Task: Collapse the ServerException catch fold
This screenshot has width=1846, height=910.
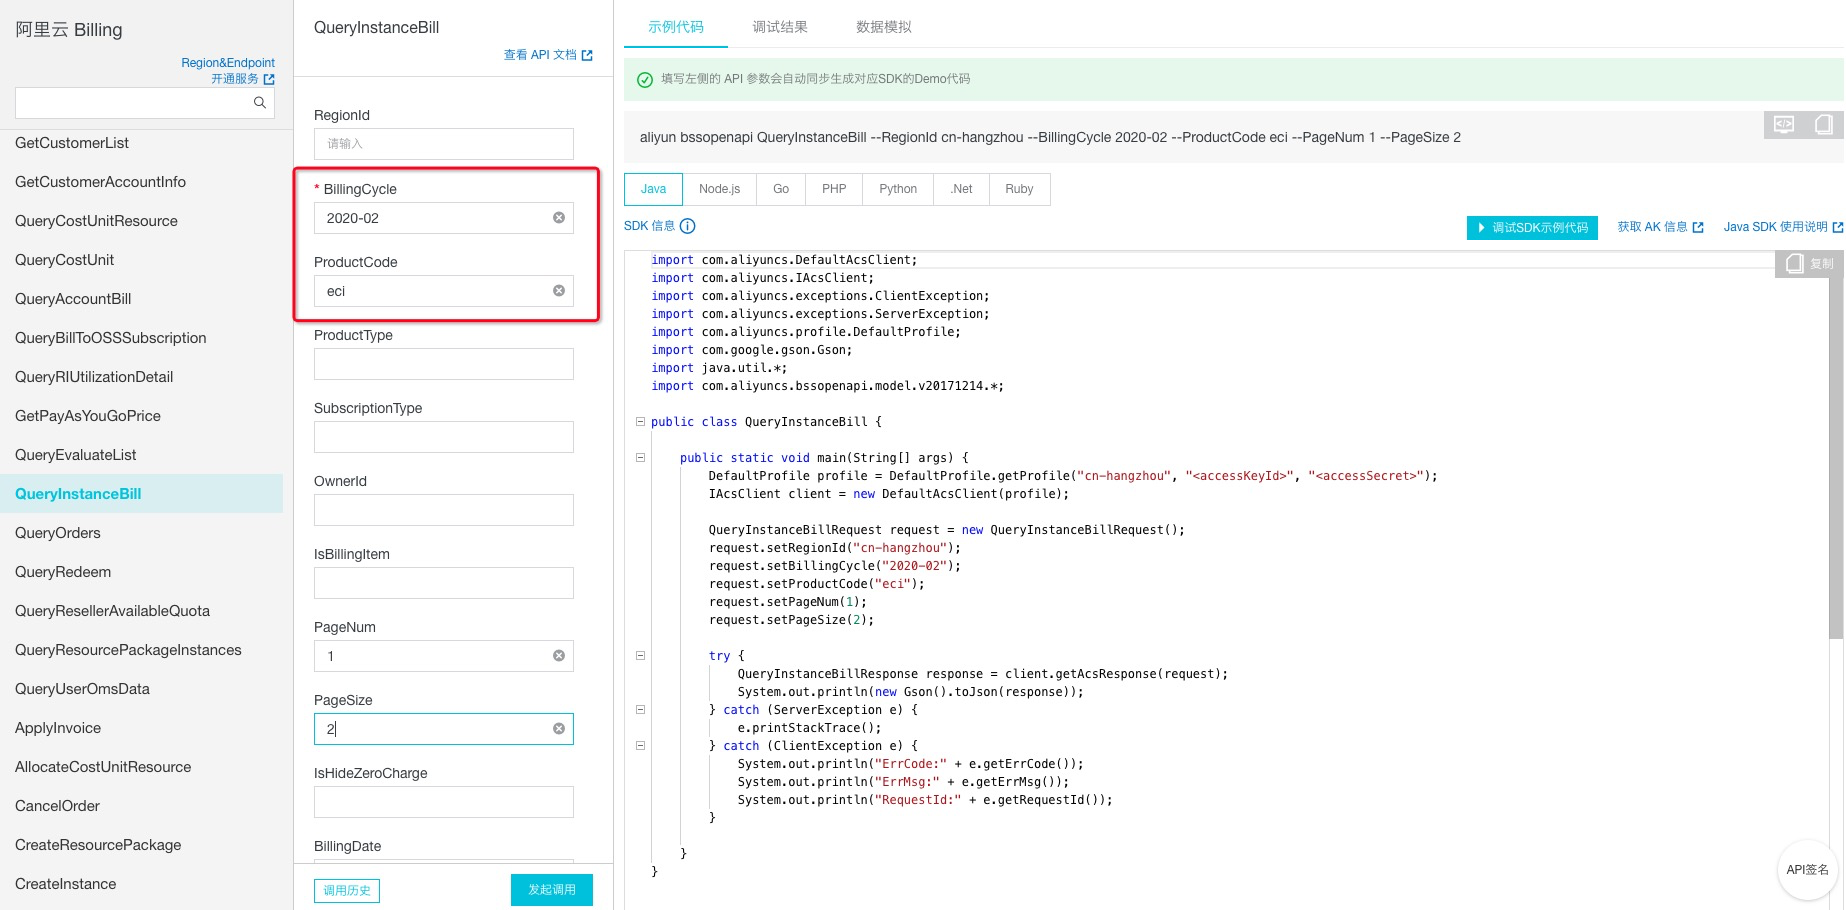Action: pos(640,710)
